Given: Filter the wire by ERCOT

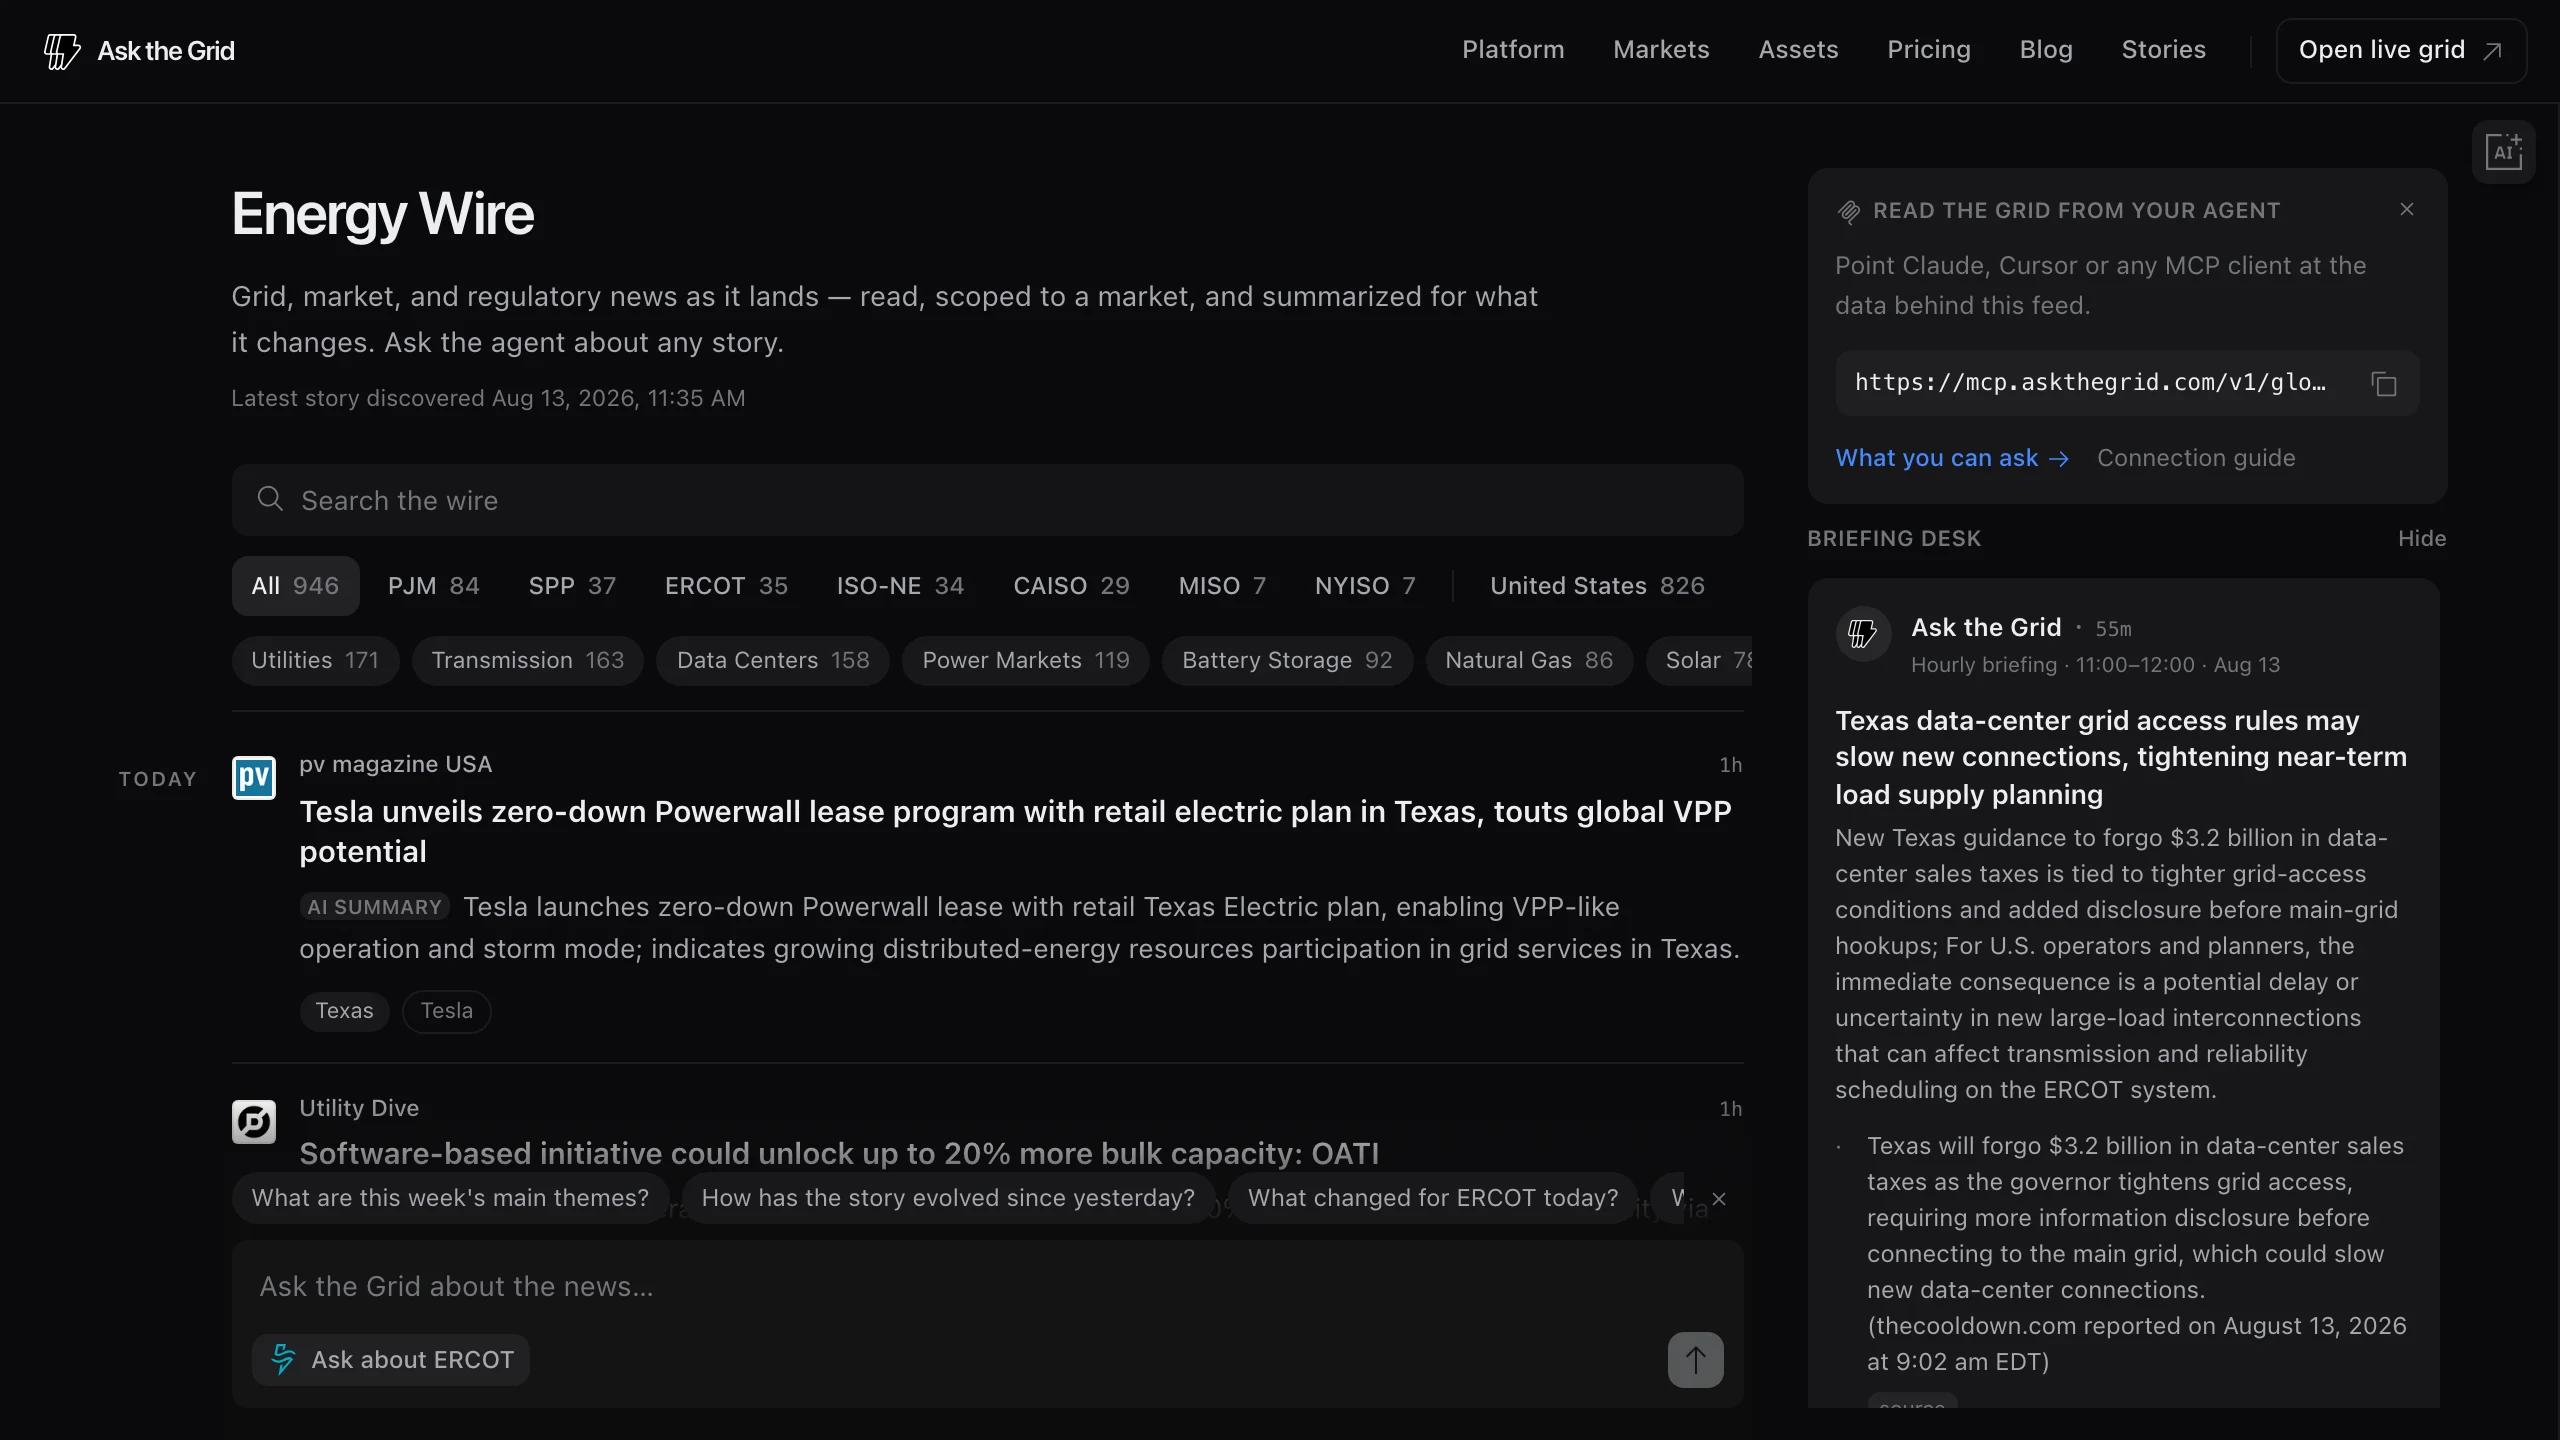Looking at the screenshot, I should coord(726,586).
